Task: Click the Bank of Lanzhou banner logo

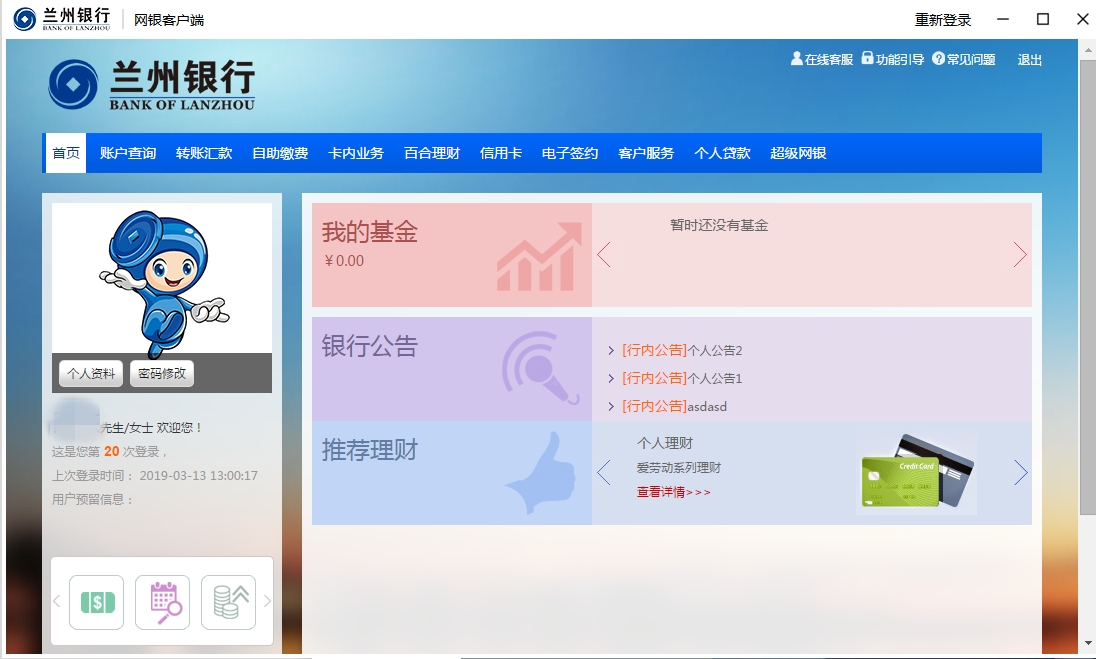Action: coord(152,85)
